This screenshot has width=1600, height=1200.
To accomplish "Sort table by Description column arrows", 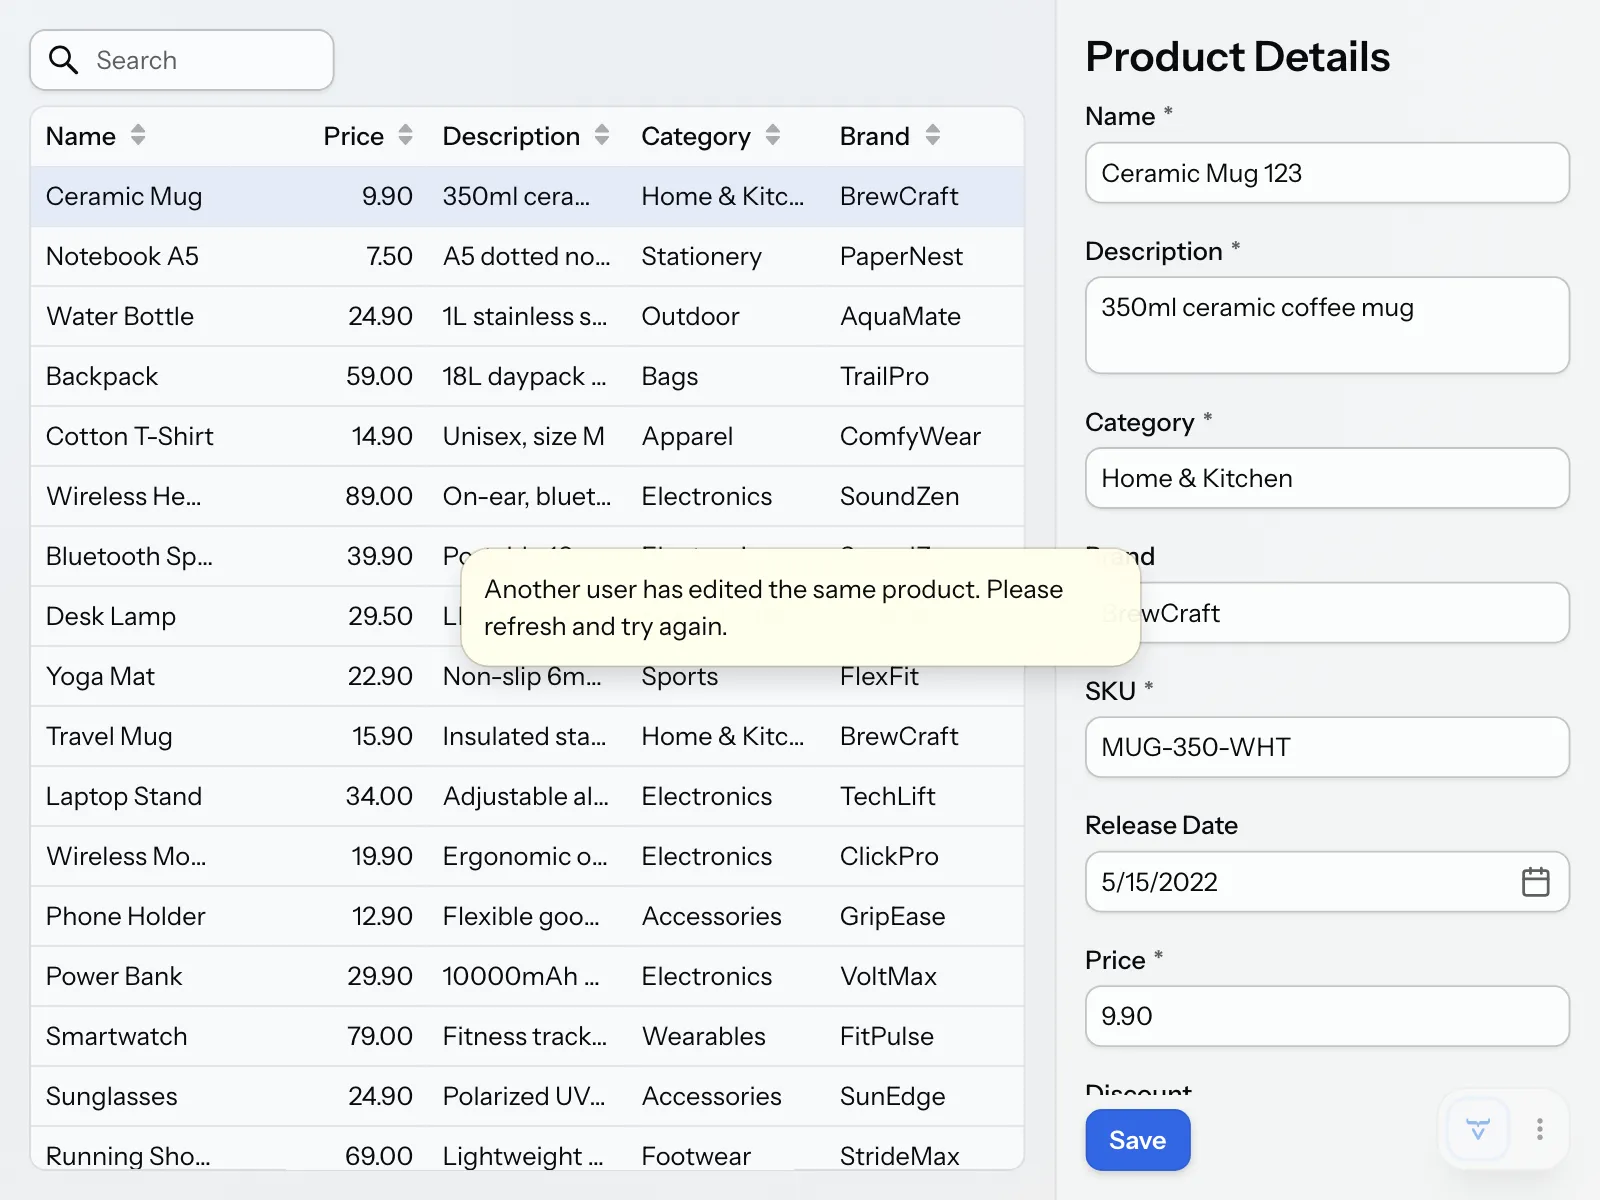I will pyautogui.click(x=602, y=135).
